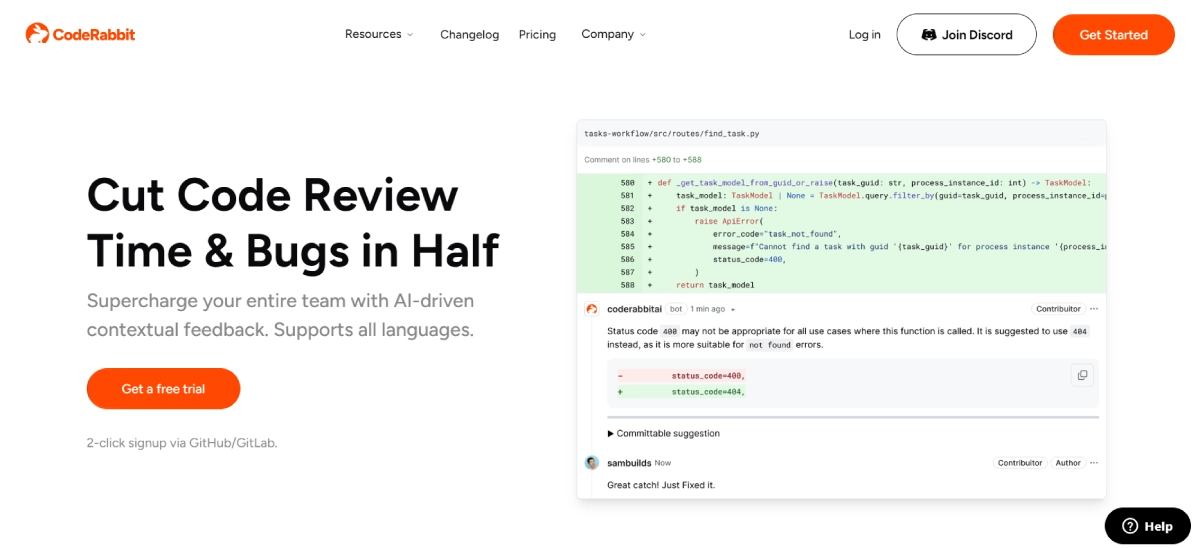Click the sambuilds user avatar
This screenshot has width=1200, height=548.
(x=592, y=463)
